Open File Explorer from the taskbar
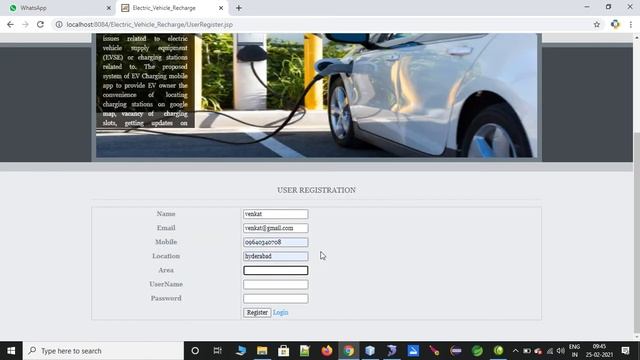Image resolution: width=640 pixels, height=360 pixels. coord(262,351)
